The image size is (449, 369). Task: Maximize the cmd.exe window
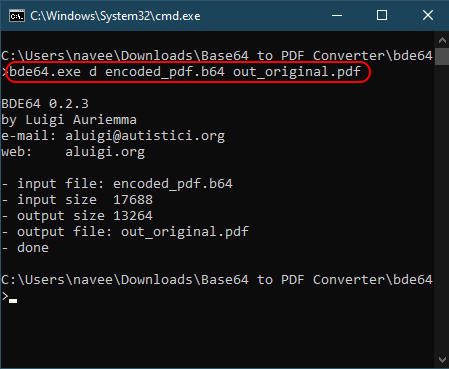(x=382, y=15)
